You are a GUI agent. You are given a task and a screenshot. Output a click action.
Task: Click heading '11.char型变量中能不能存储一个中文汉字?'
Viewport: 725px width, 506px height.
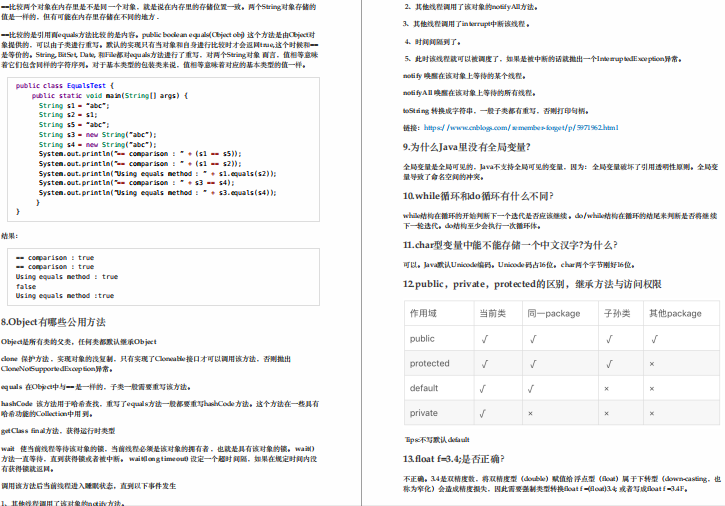tap(493, 245)
